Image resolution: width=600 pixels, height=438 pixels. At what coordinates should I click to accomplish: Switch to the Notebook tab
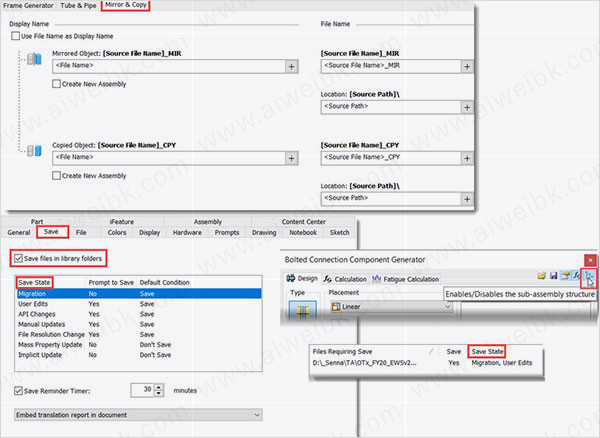click(x=303, y=232)
